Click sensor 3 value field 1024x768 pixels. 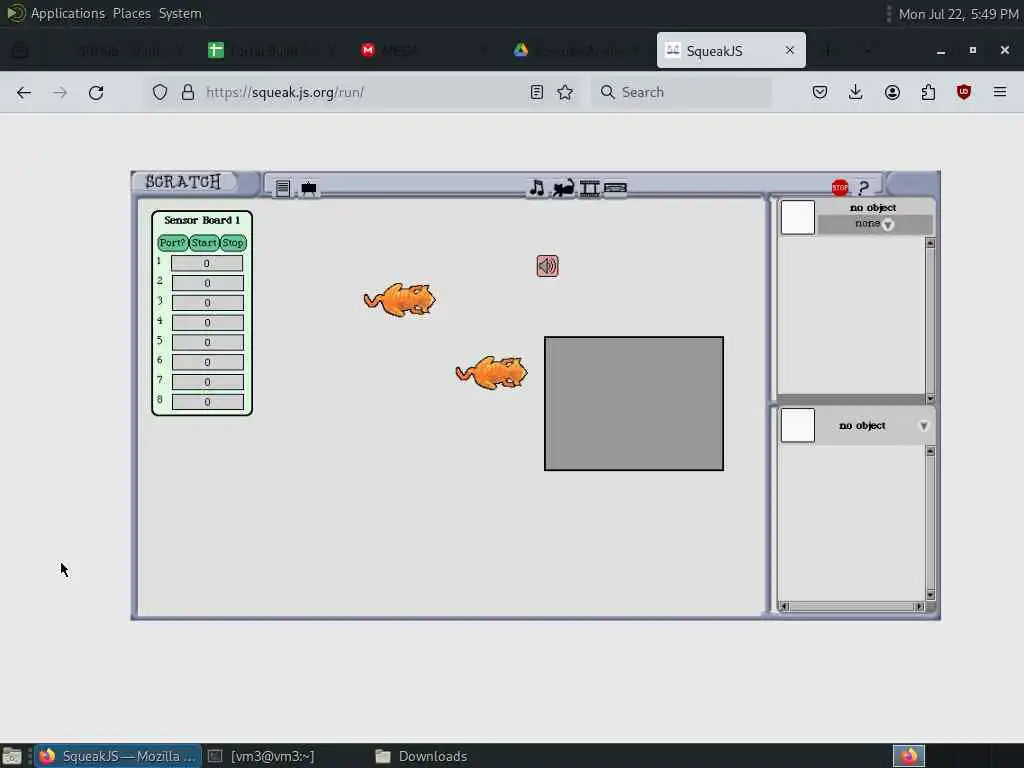207,303
